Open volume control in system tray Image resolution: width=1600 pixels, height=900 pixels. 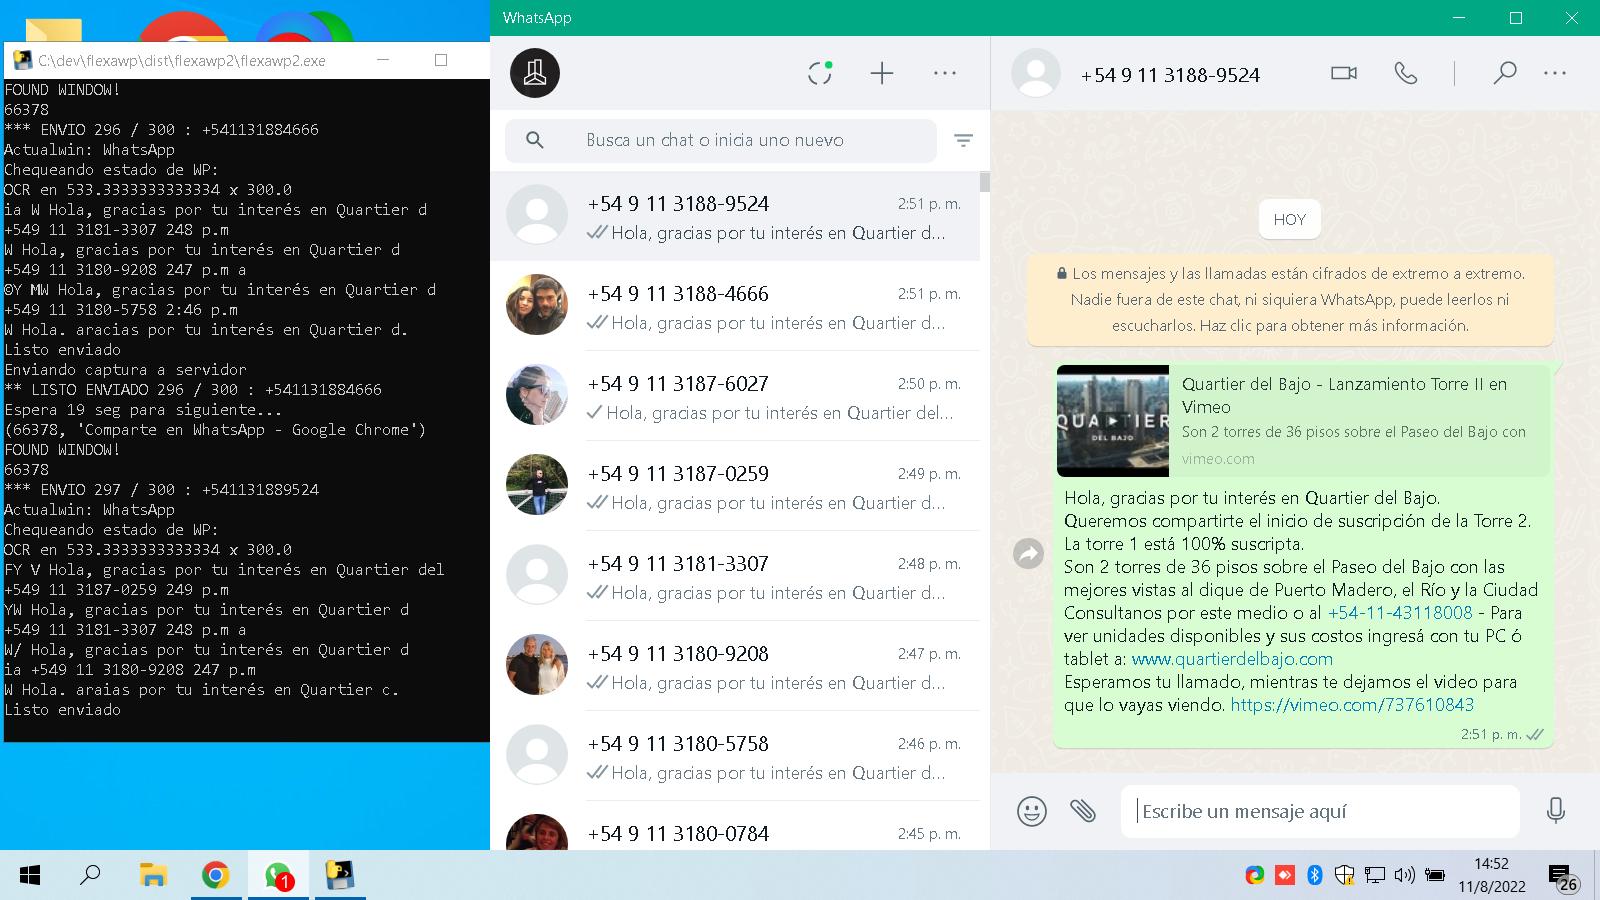(x=1404, y=876)
